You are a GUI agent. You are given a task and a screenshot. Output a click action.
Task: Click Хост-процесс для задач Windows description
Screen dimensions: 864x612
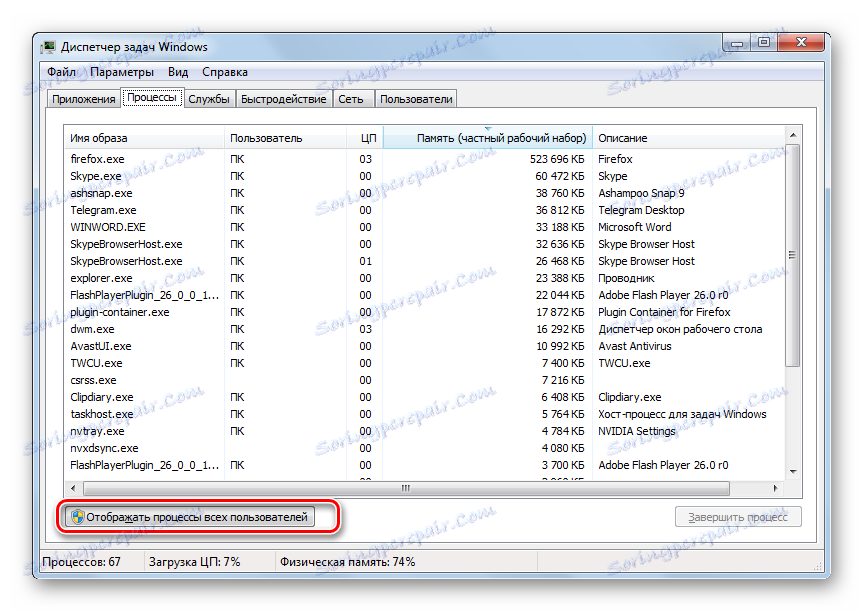point(682,414)
